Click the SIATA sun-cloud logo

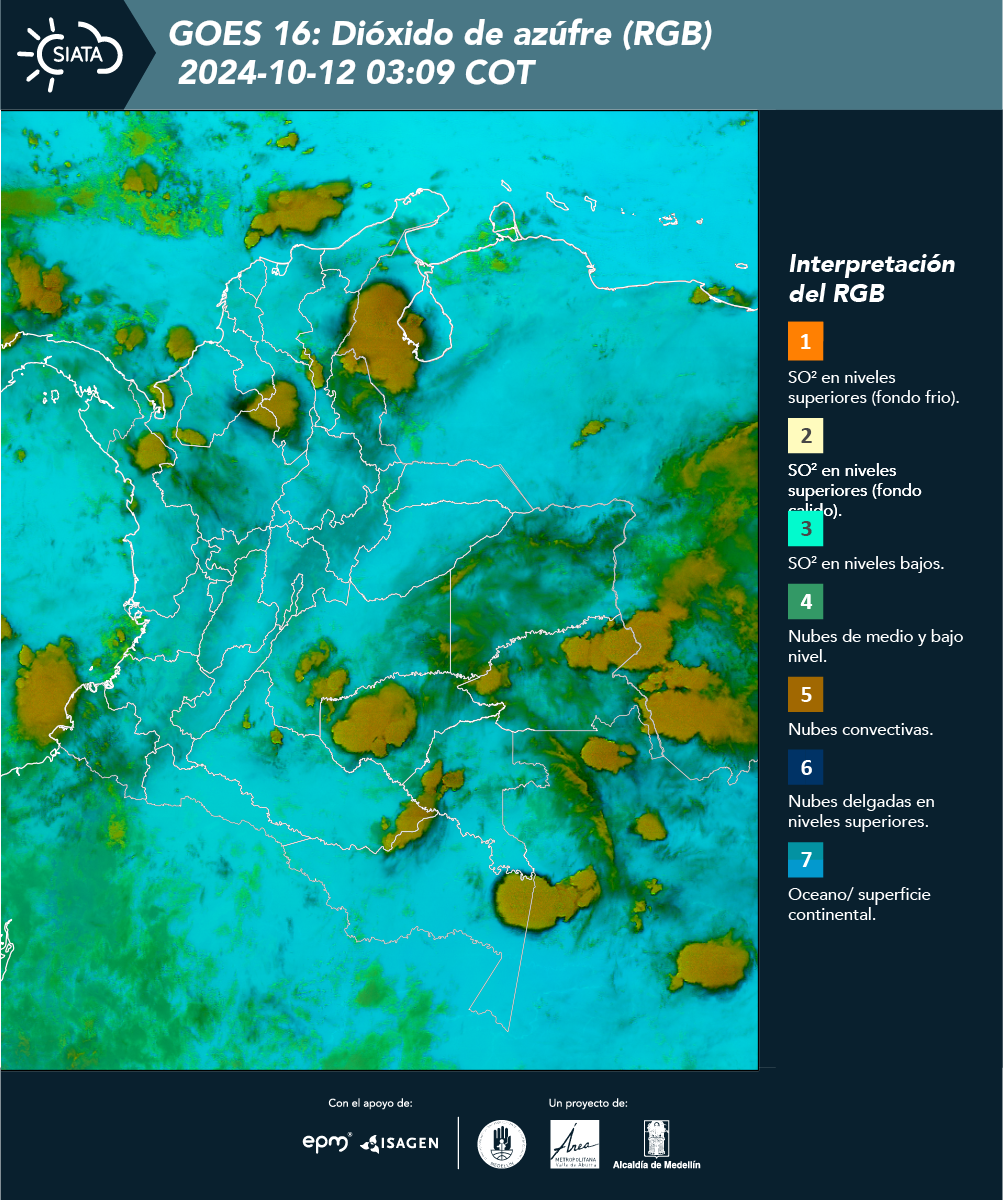pyautogui.click(x=70, y=54)
